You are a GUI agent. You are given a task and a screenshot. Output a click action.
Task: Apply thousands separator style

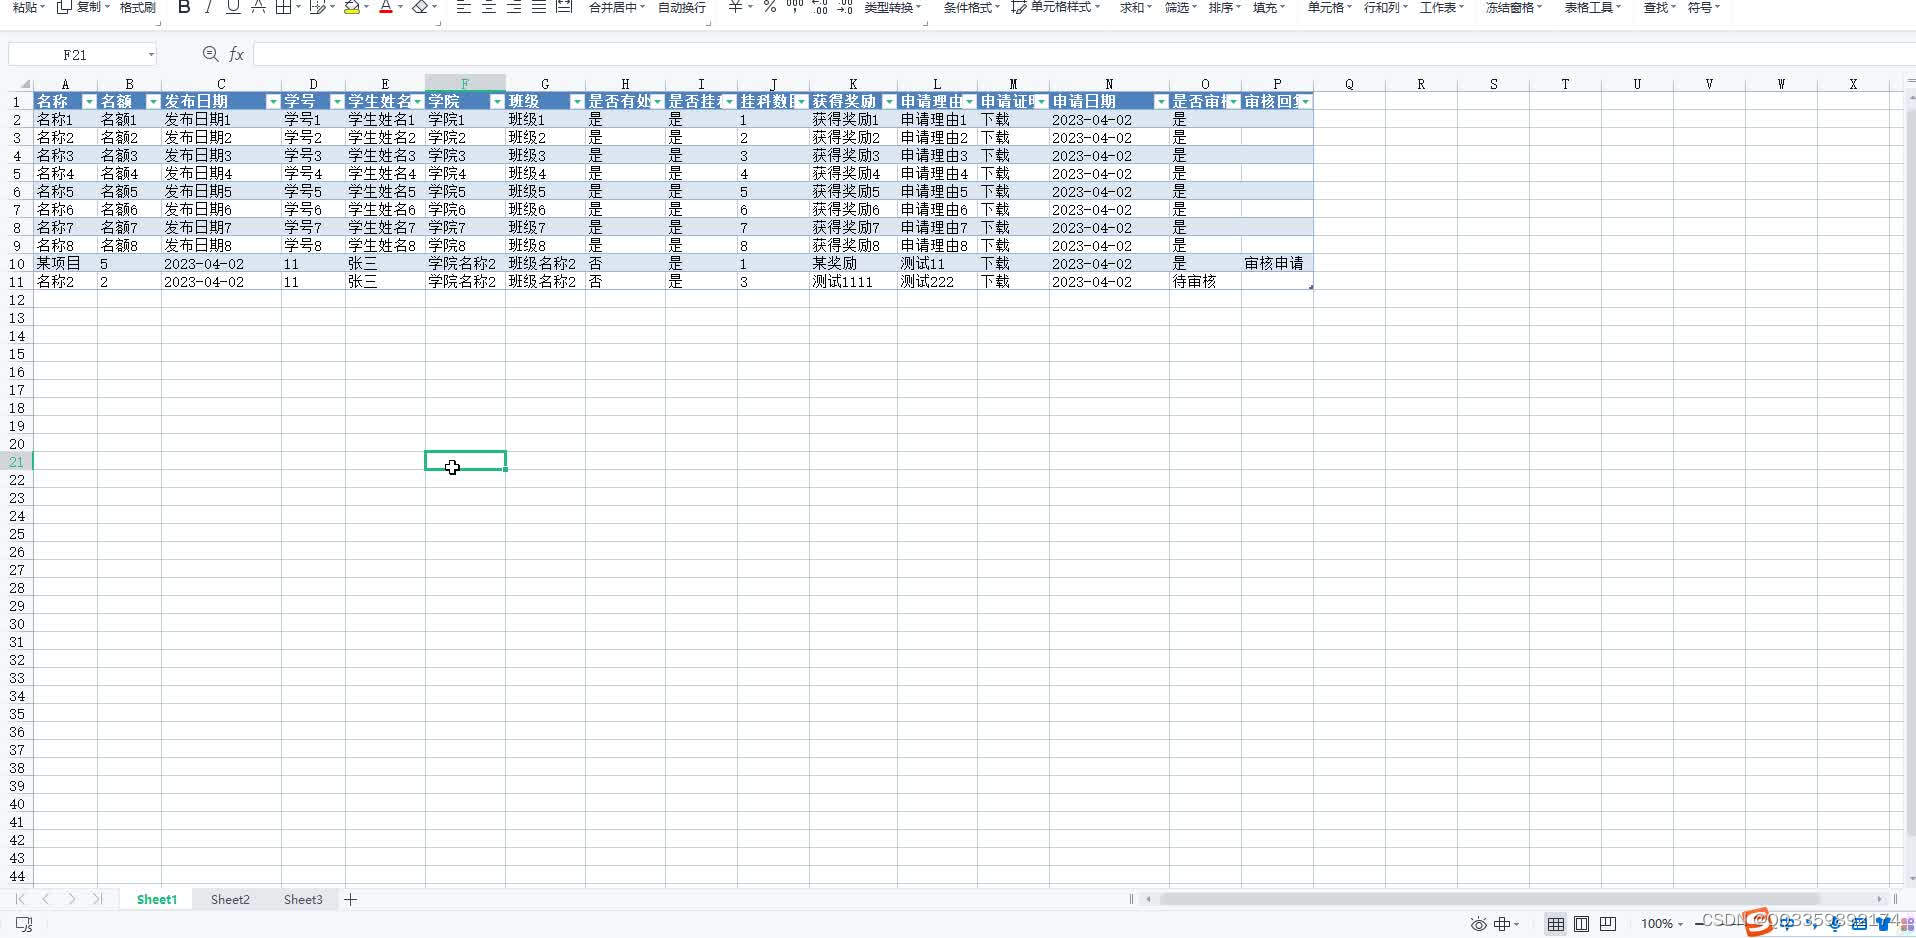pyautogui.click(x=795, y=7)
